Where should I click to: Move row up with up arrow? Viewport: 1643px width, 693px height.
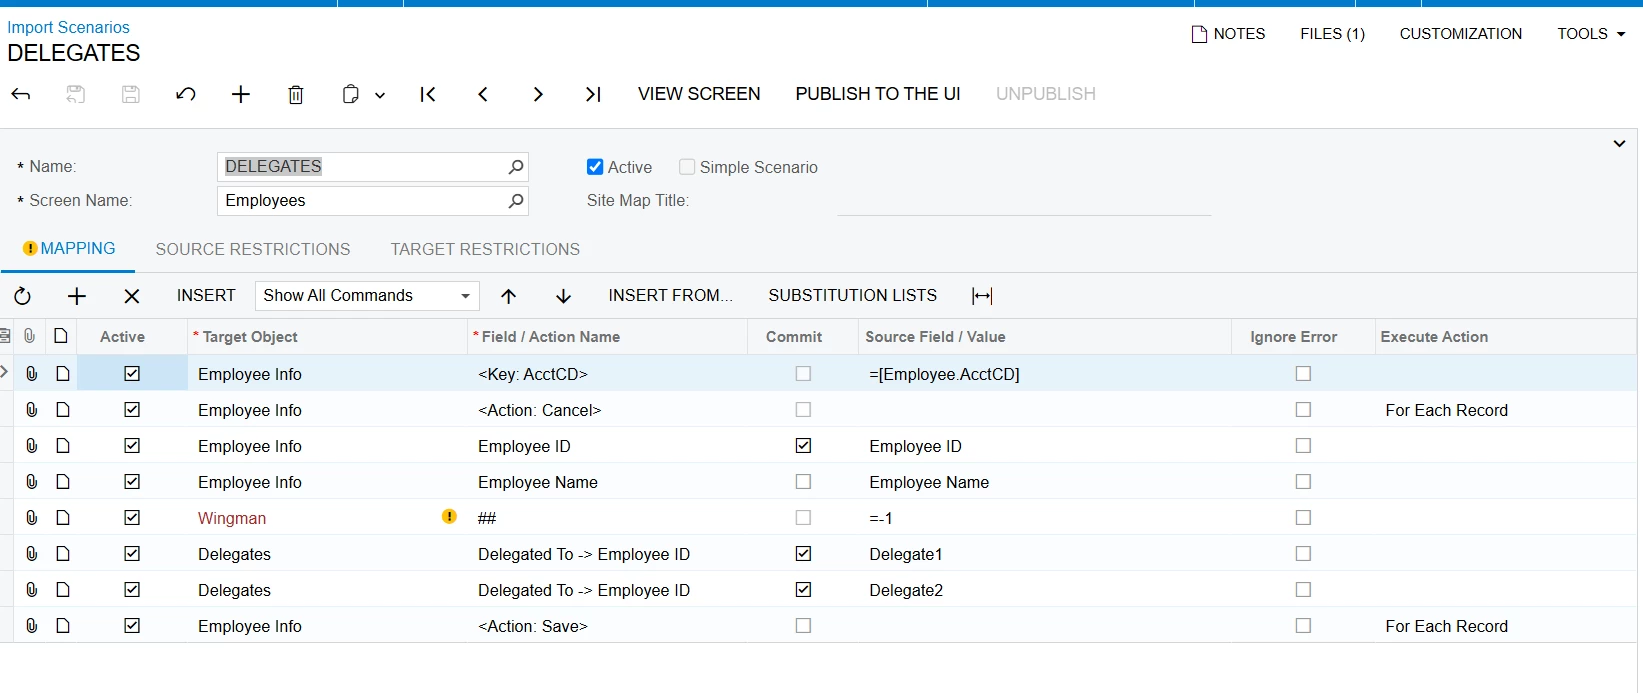coord(509,296)
